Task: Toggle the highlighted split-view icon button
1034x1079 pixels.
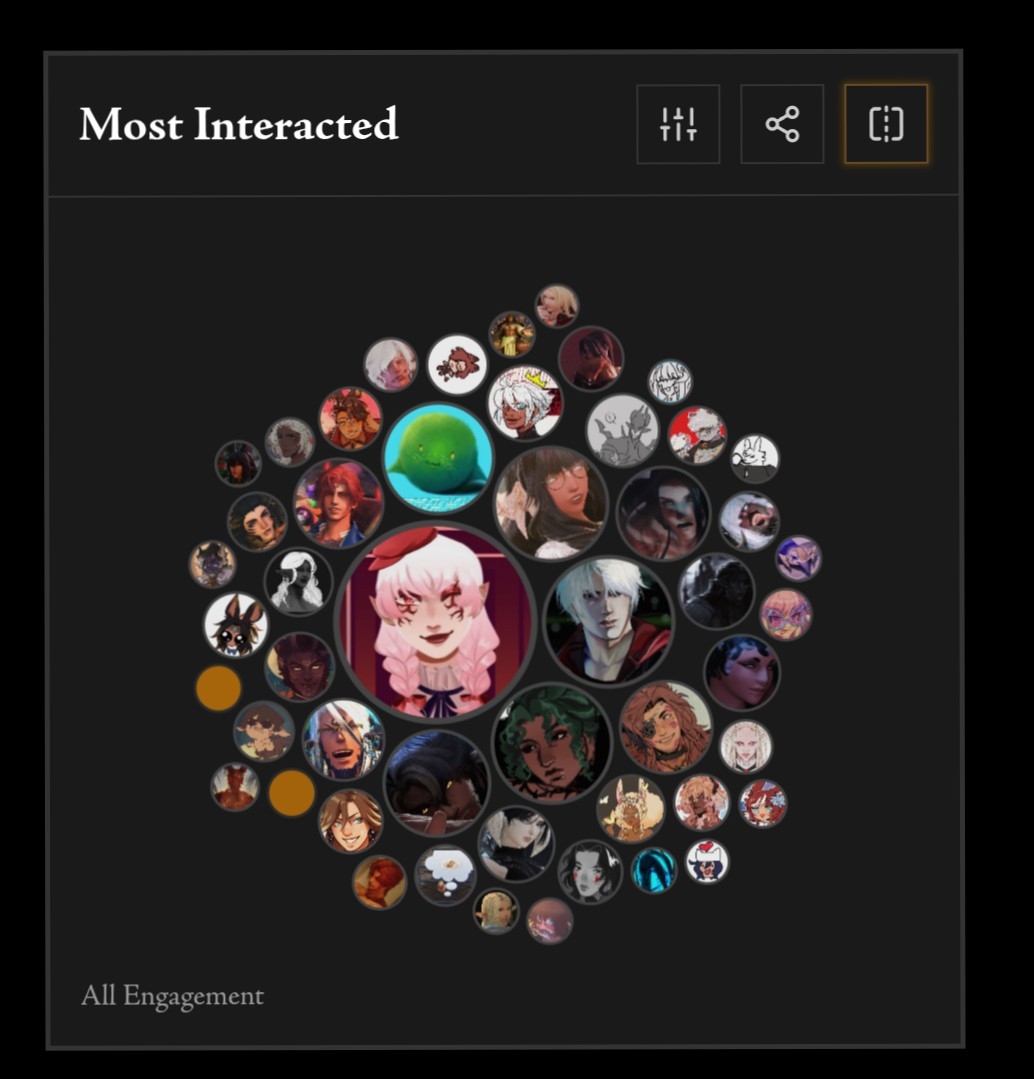Action: tap(886, 125)
